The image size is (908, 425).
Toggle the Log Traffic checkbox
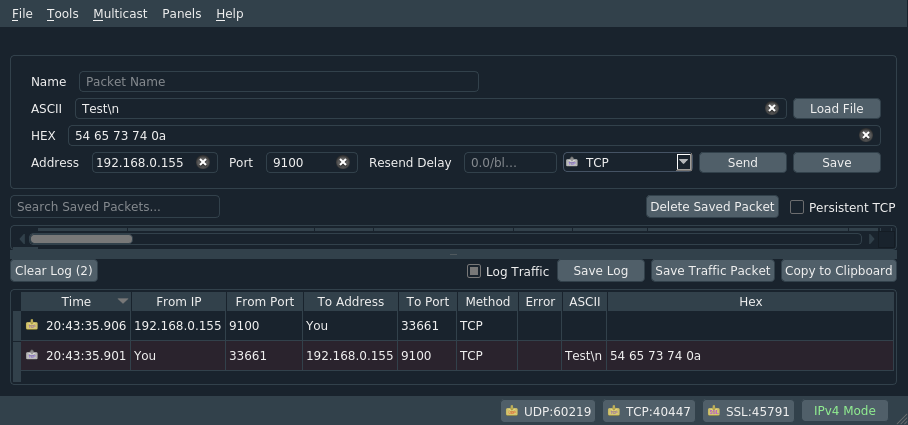click(x=474, y=271)
